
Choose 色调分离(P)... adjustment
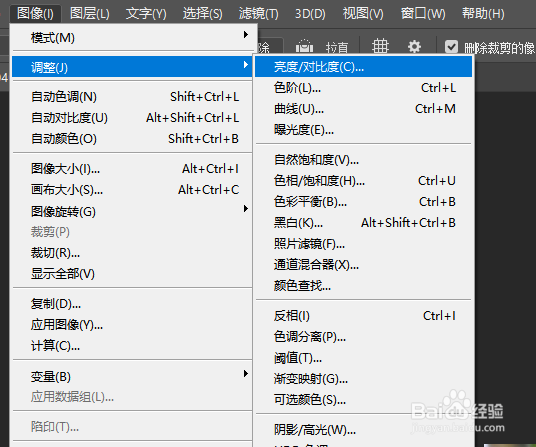pyautogui.click(x=363, y=337)
